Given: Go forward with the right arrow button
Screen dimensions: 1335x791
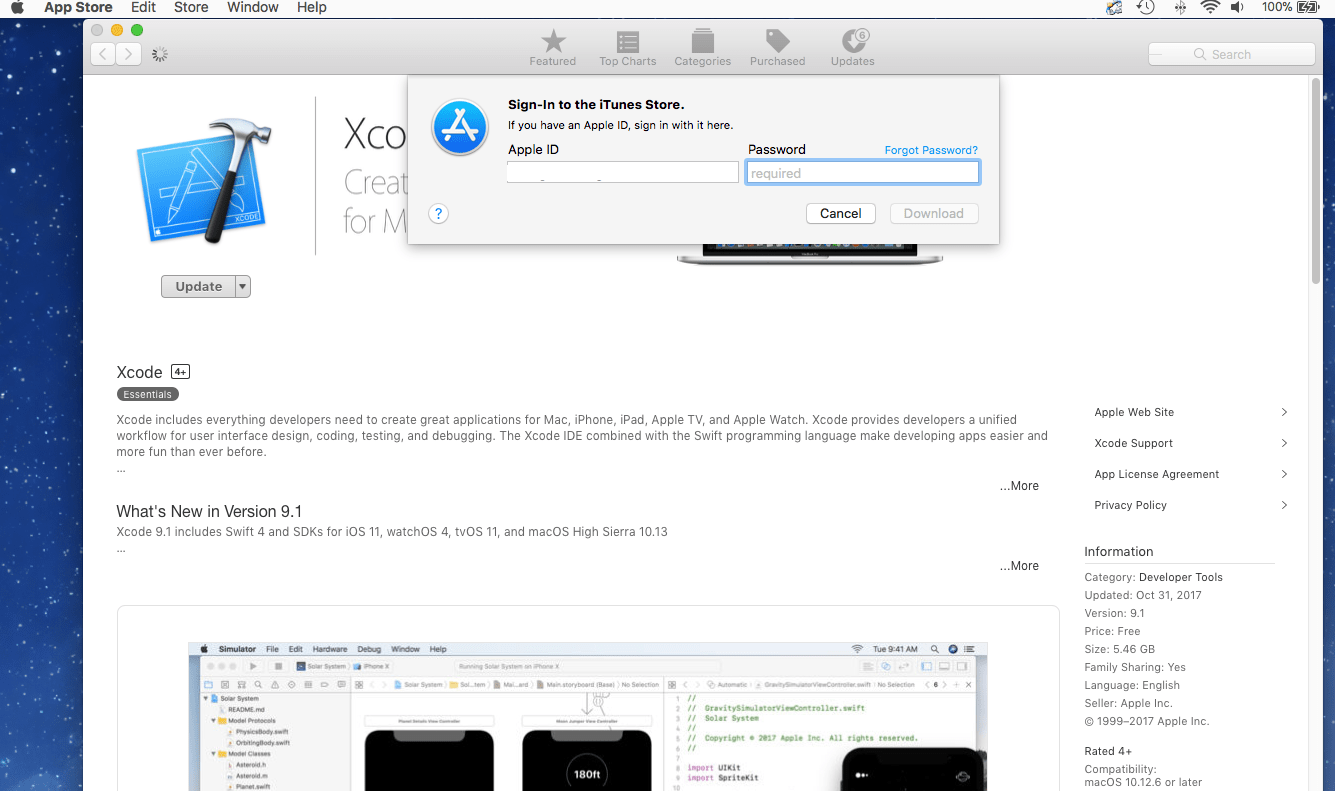Looking at the screenshot, I should tap(128, 54).
